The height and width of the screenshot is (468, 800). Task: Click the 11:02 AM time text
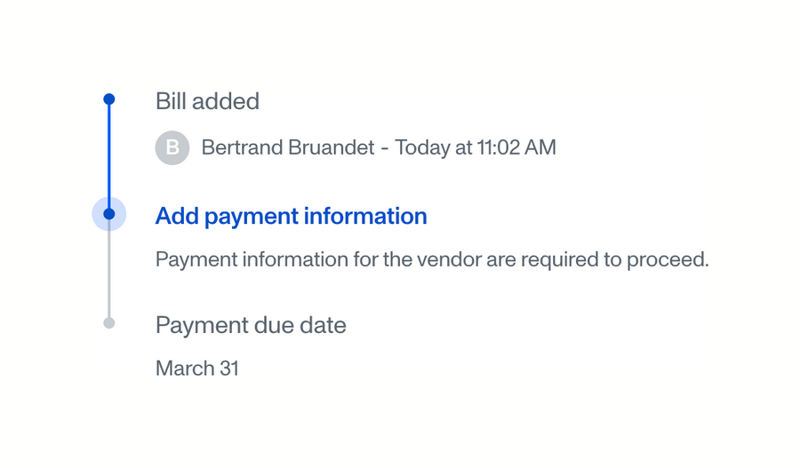[514, 148]
